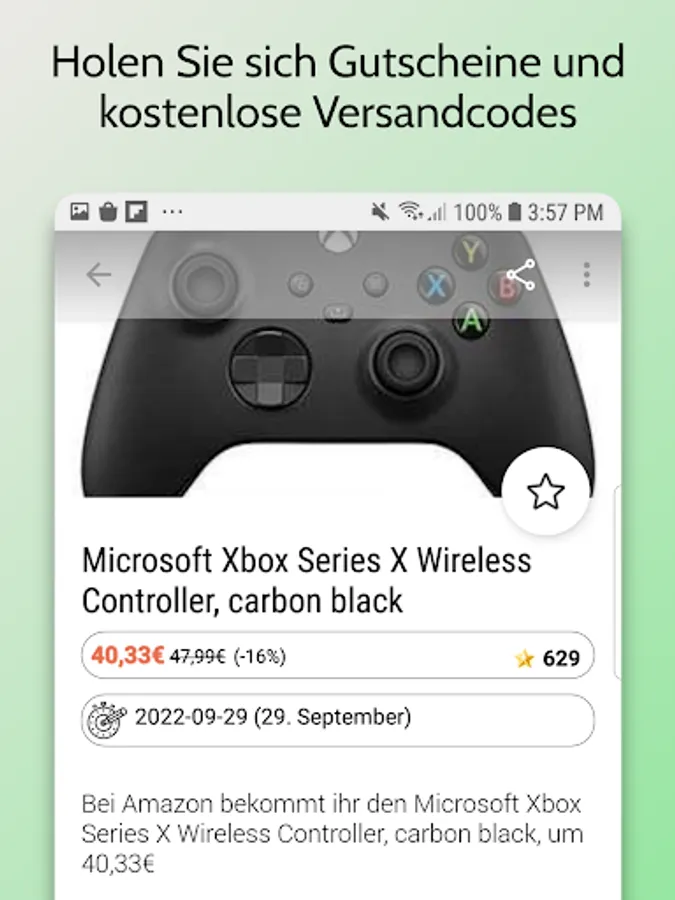Viewport: 675px width, 900px height.
Task: Tap the Wi-Fi signal status icon
Action: point(410,212)
